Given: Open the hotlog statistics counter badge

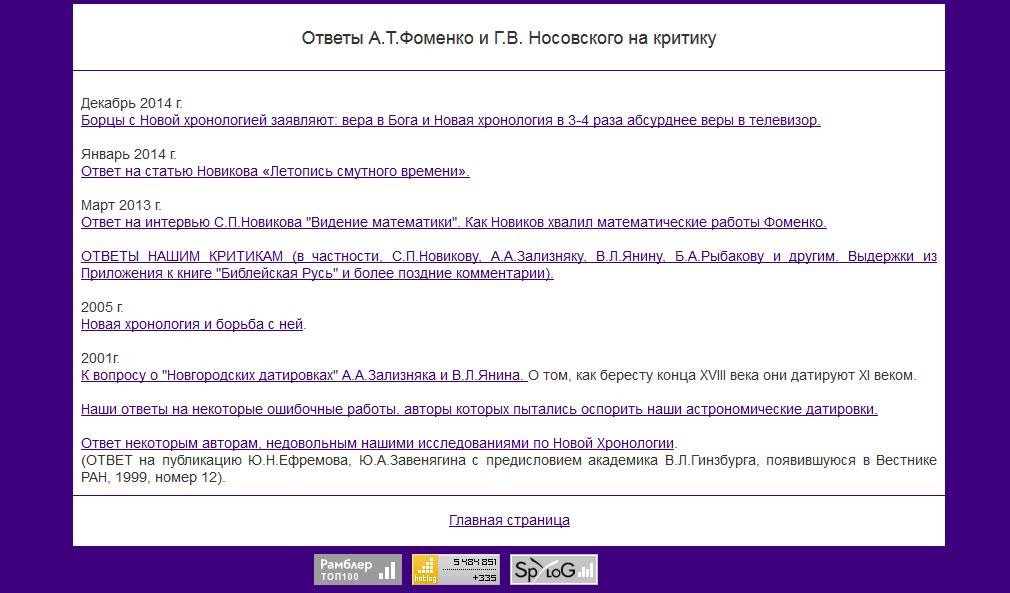Looking at the screenshot, I should coord(456,569).
